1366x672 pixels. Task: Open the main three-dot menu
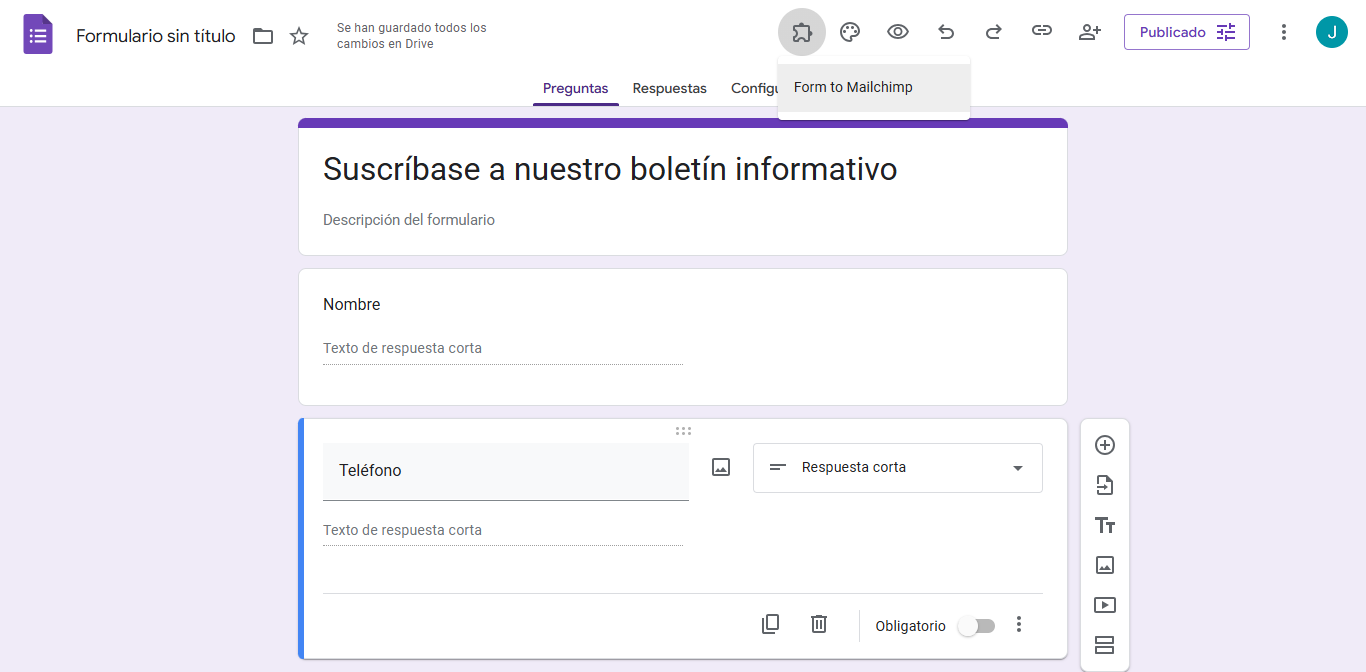[x=1284, y=32]
